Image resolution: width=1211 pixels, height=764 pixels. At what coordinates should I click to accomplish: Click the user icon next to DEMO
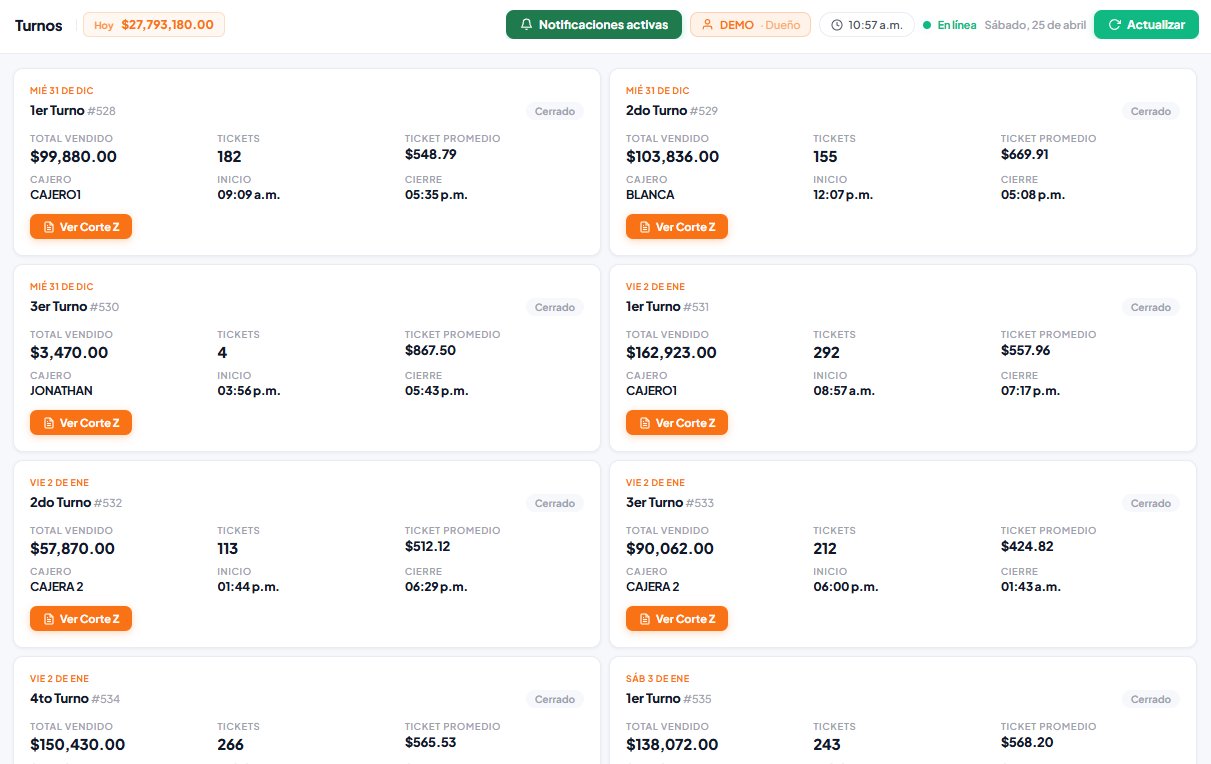click(x=707, y=25)
